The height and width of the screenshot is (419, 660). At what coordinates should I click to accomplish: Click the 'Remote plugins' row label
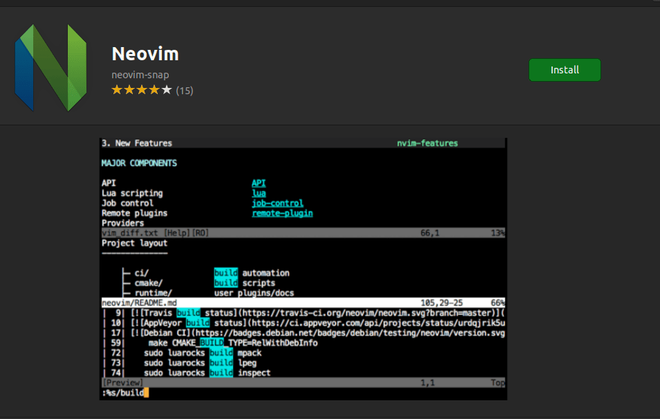coord(134,213)
